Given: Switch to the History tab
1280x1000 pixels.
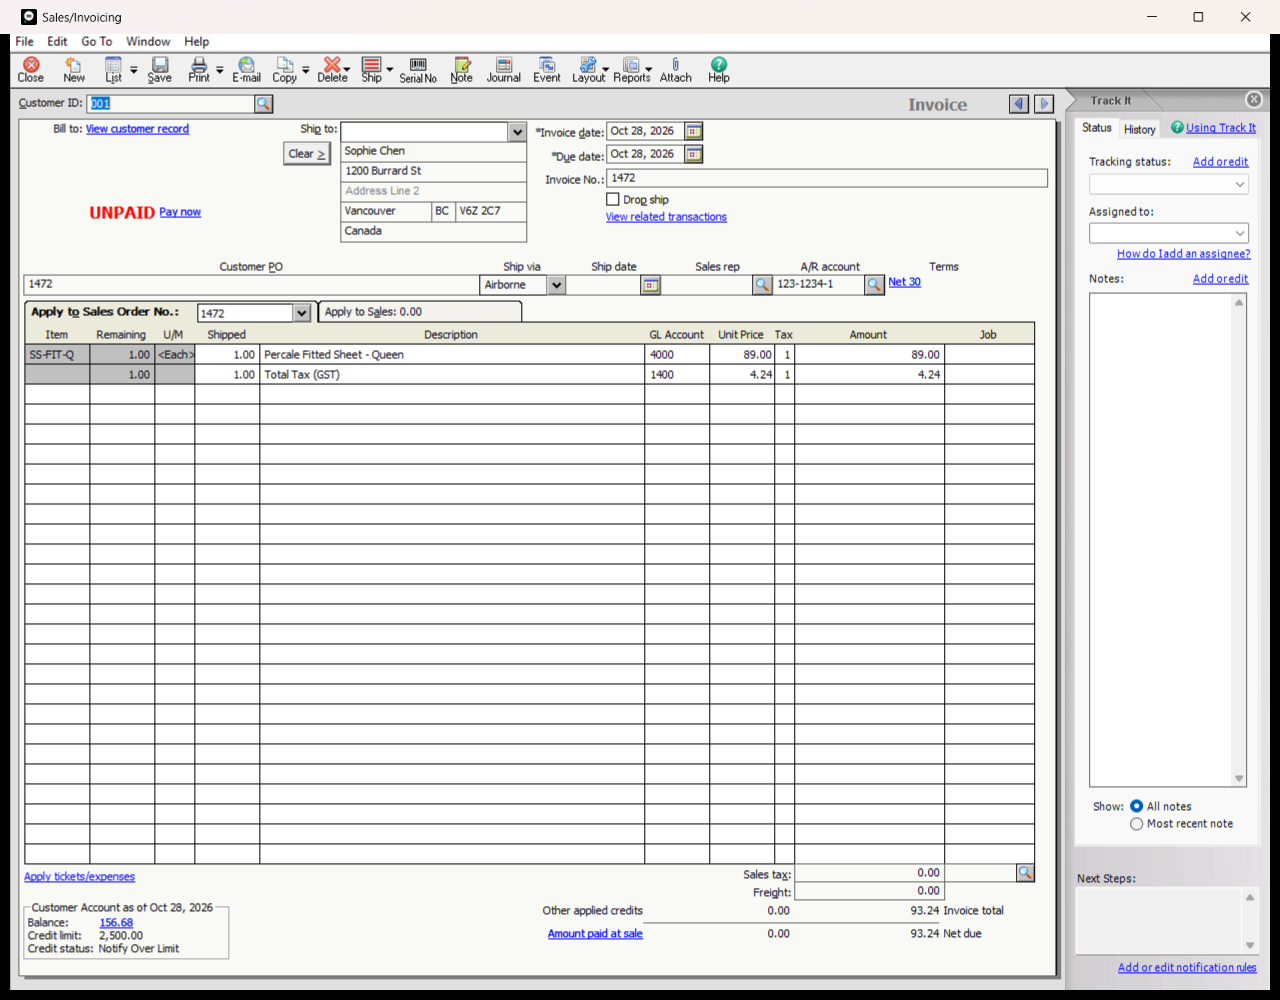Looking at the screenshot, I should pos(1139,129).
